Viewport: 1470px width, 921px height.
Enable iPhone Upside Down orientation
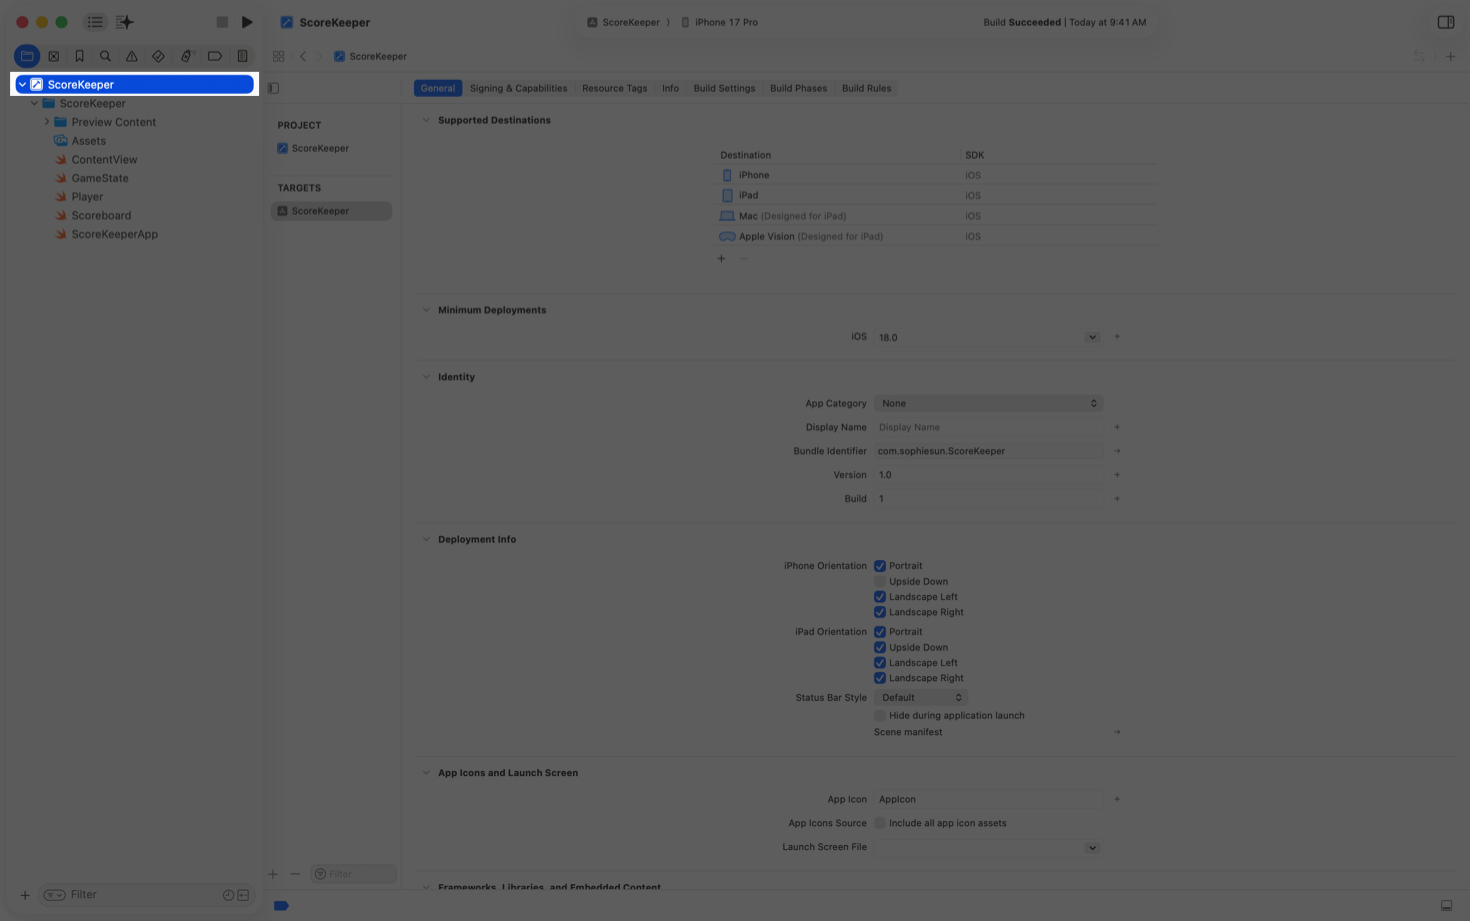(x=880, y=582)
